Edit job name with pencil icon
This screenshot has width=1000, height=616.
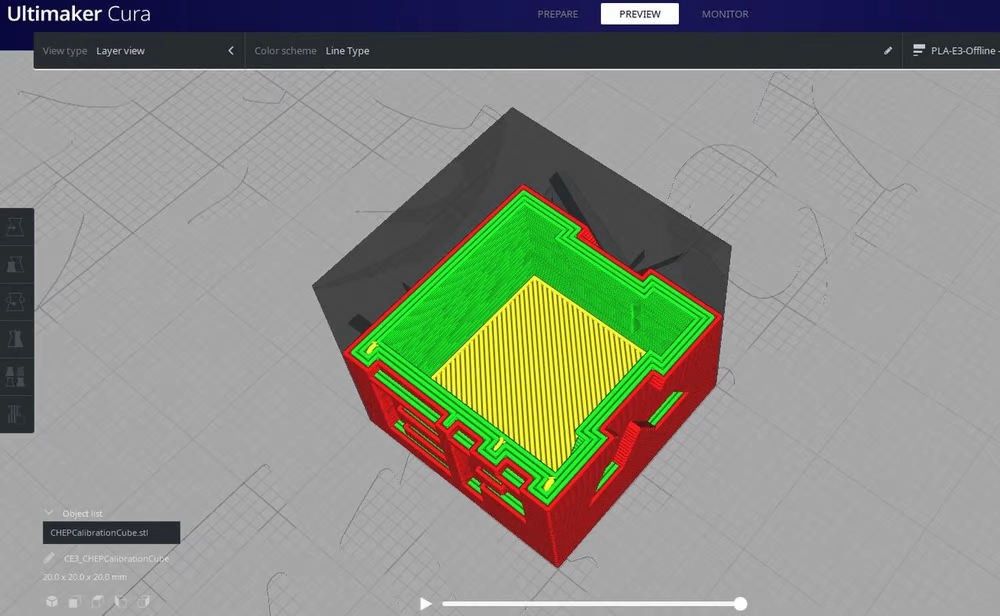[49, 558]
